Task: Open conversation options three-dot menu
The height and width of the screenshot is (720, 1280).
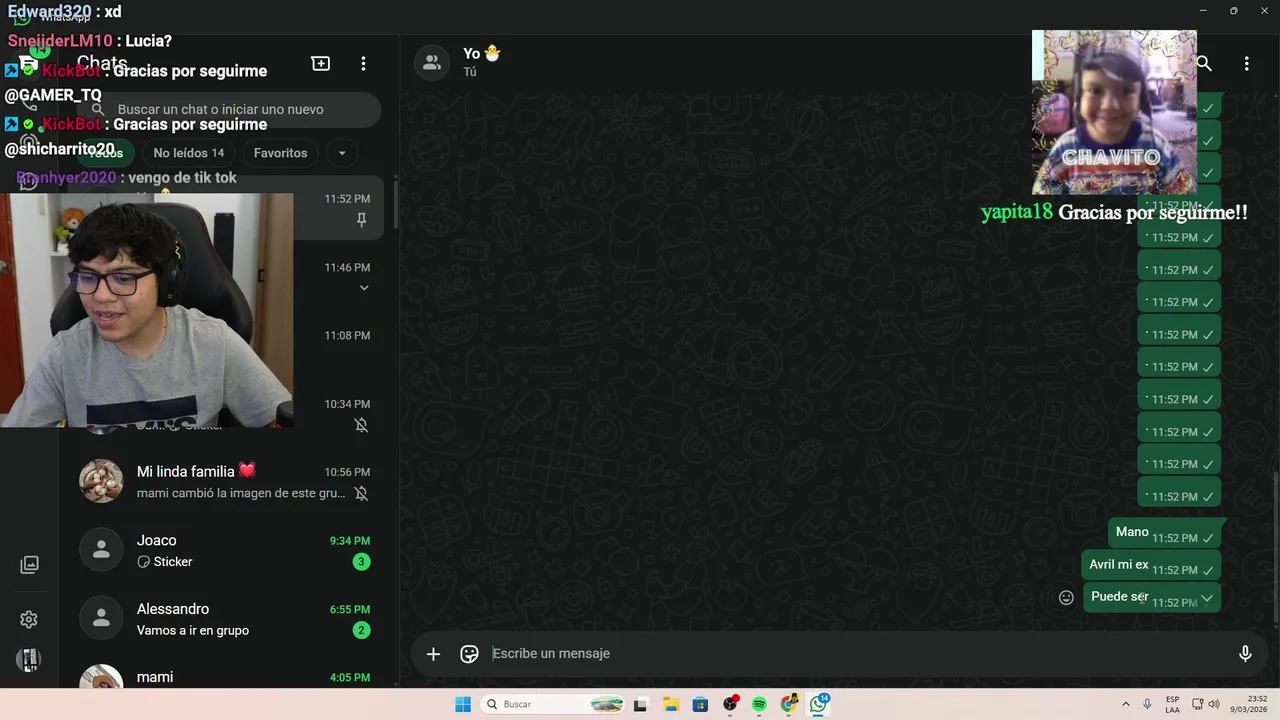Action: [x=1246, y=63]
